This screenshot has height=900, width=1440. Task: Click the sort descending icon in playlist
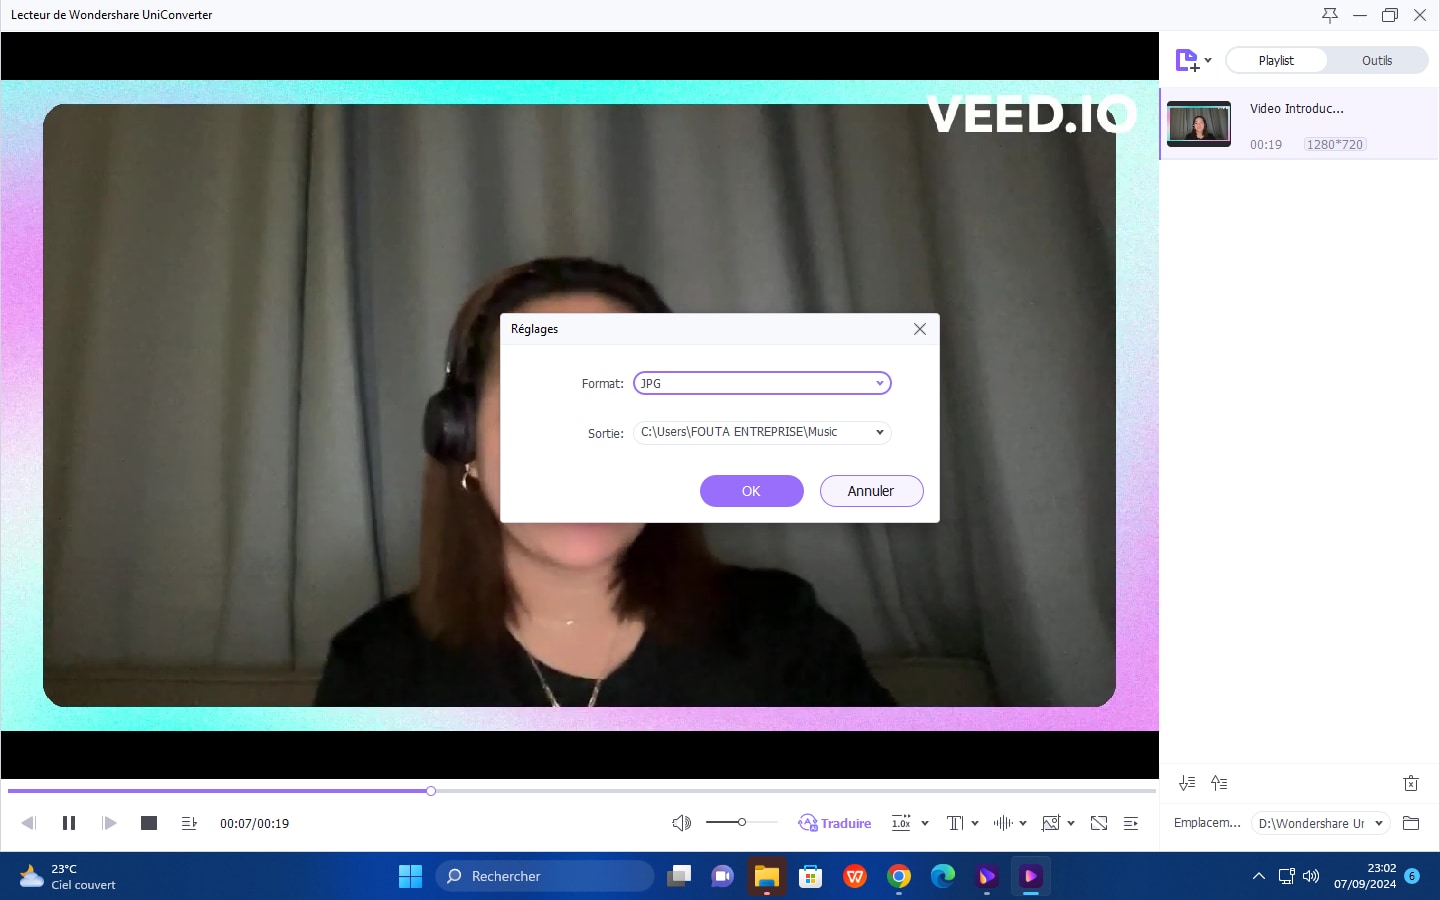point(1187,783)
